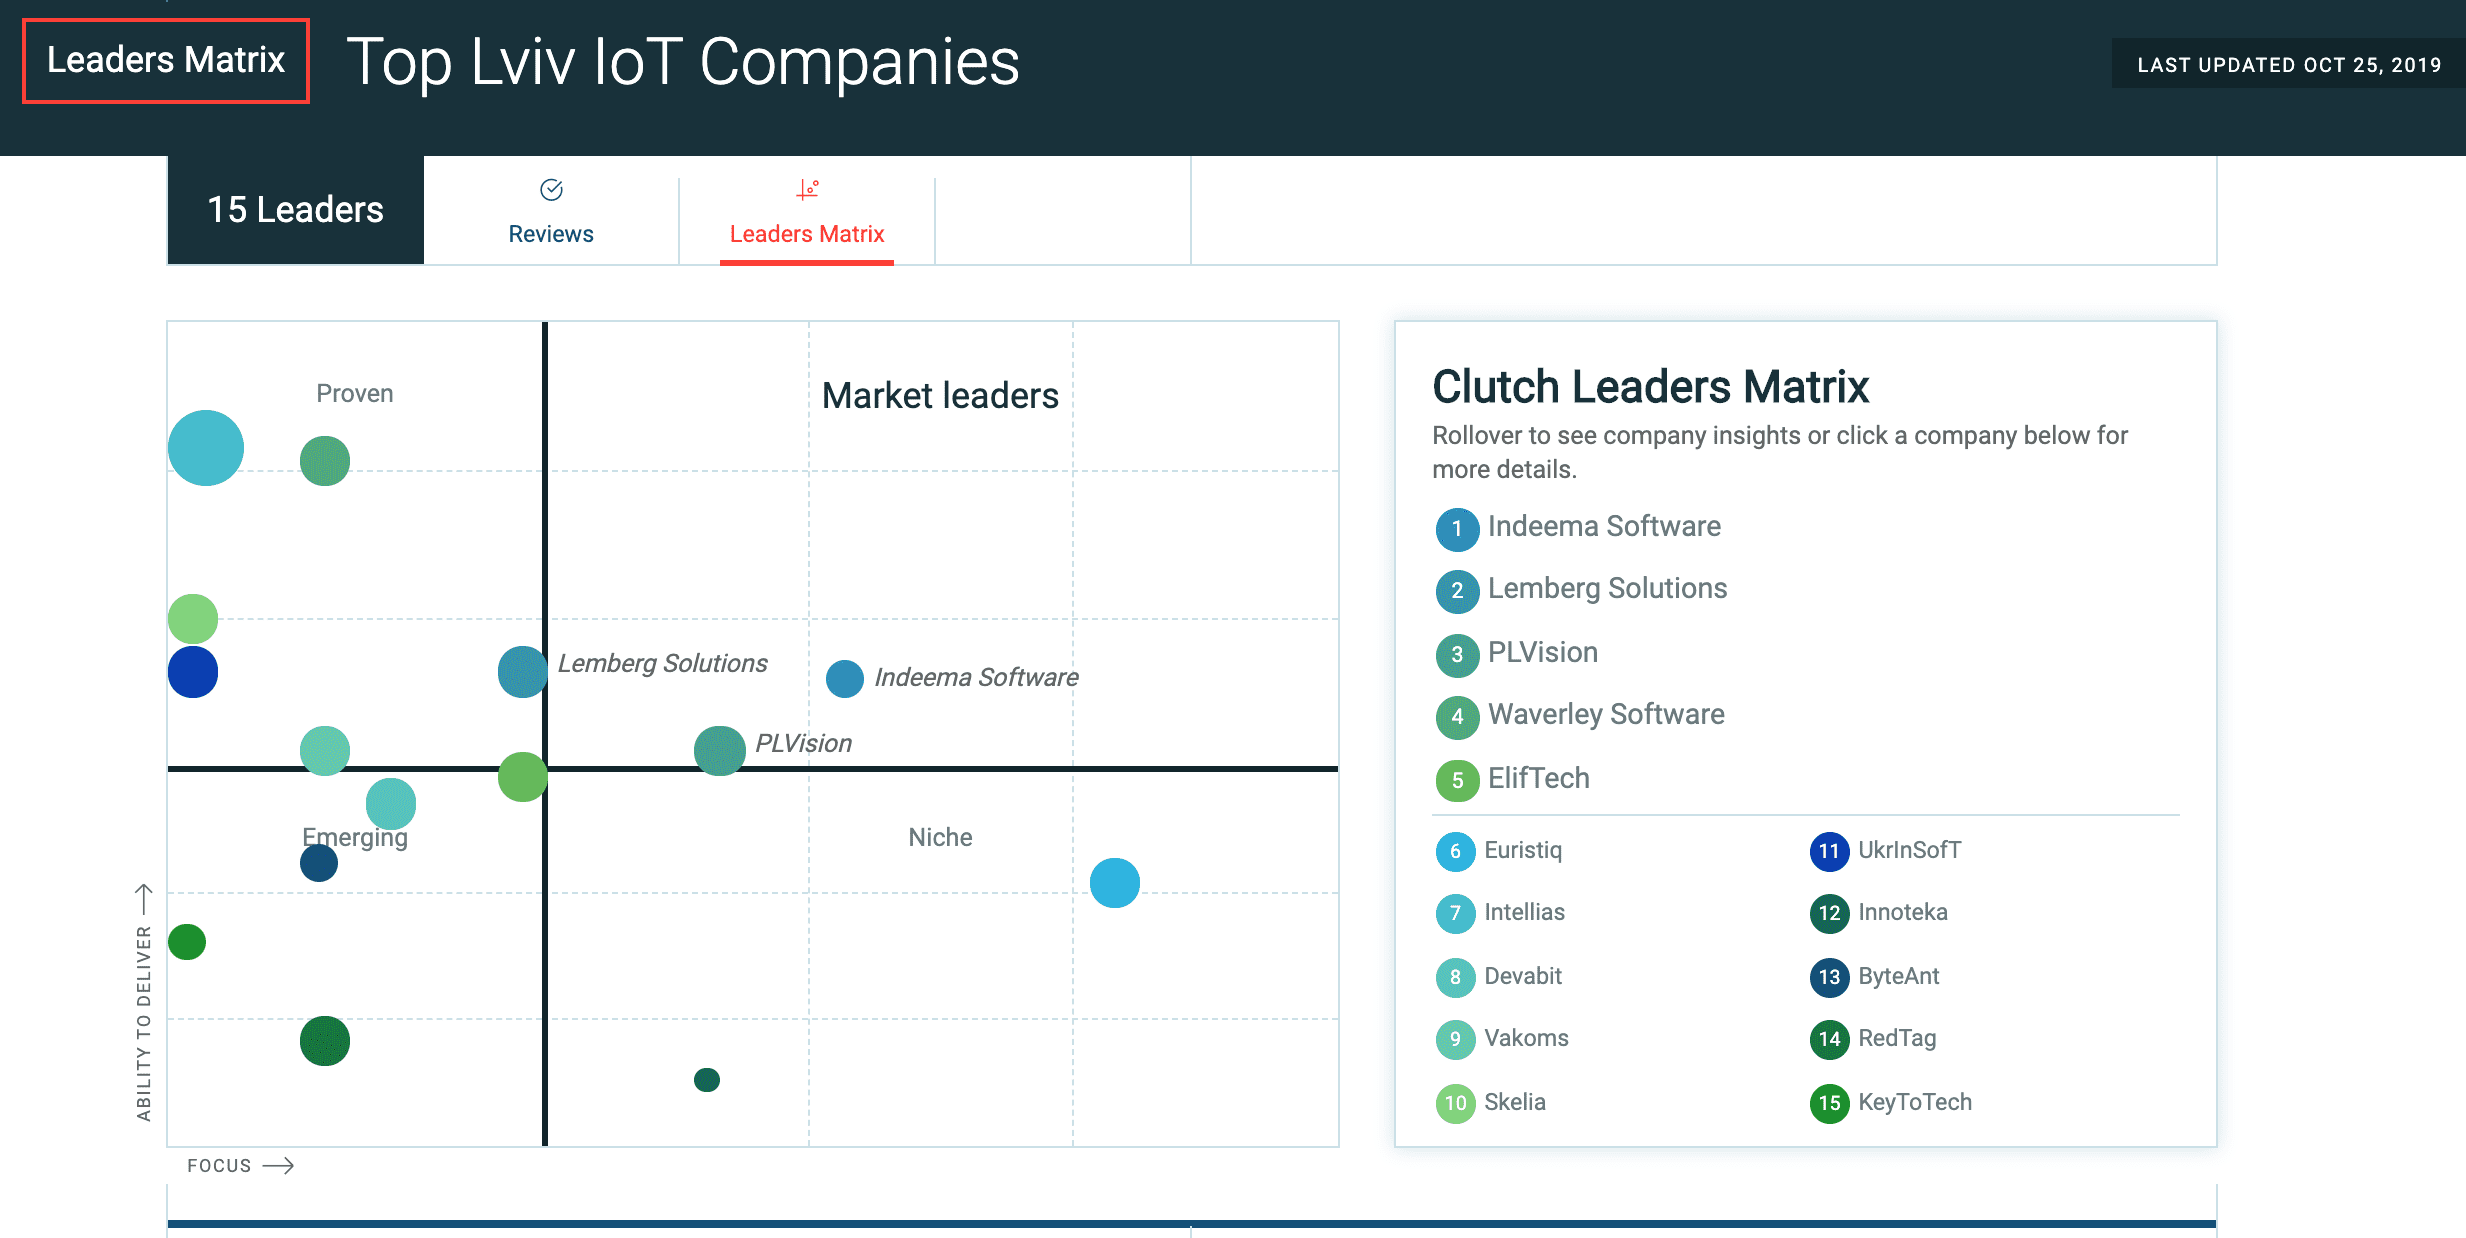This screenshot has width=2466, height=1238.
Task: Click the chart icon above Leaders Matrix tab
Action: click(x=807, y=189)
